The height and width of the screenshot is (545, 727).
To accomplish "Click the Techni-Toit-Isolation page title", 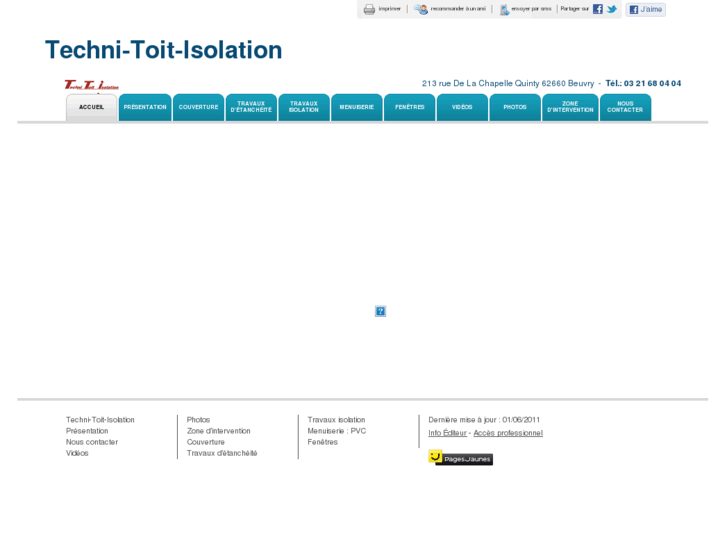I will pos(164,50).
